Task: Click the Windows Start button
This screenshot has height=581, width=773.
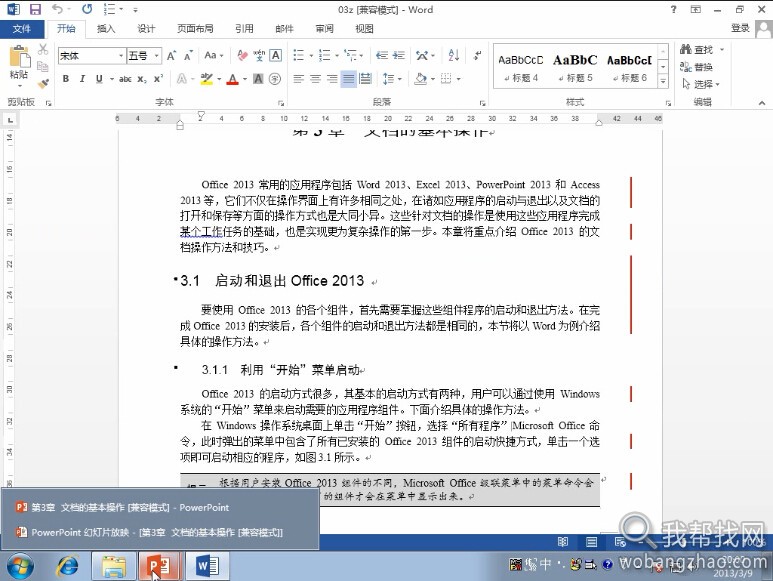Action: coord(20,566)
